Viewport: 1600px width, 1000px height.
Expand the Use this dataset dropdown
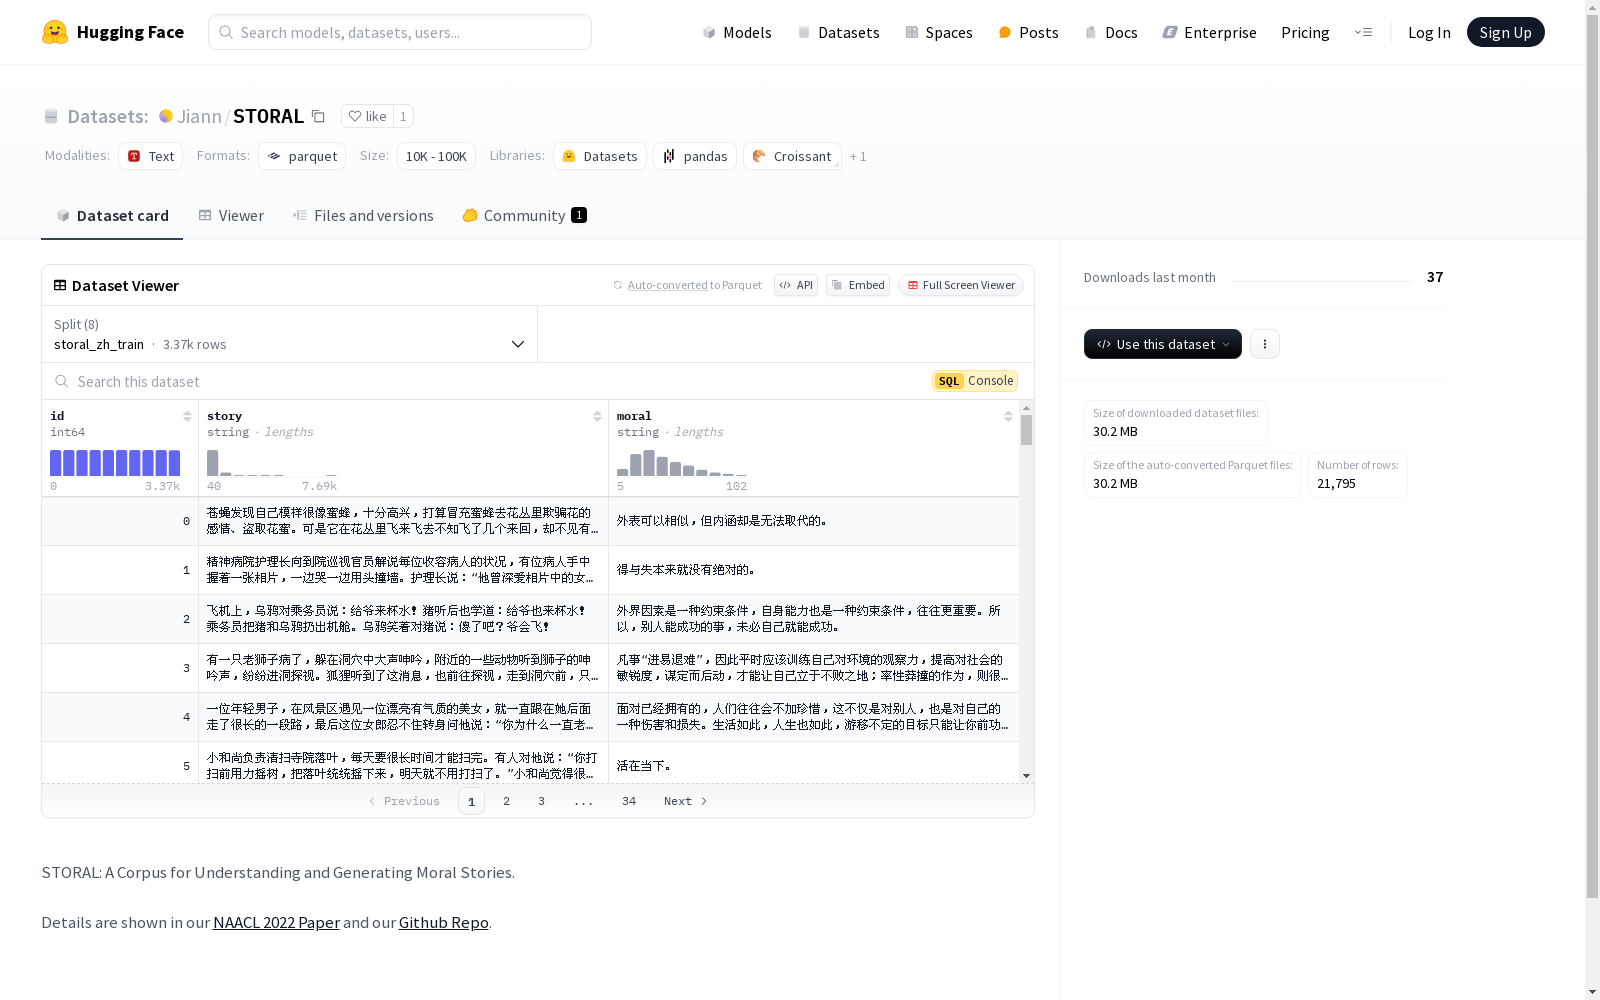1163,344
